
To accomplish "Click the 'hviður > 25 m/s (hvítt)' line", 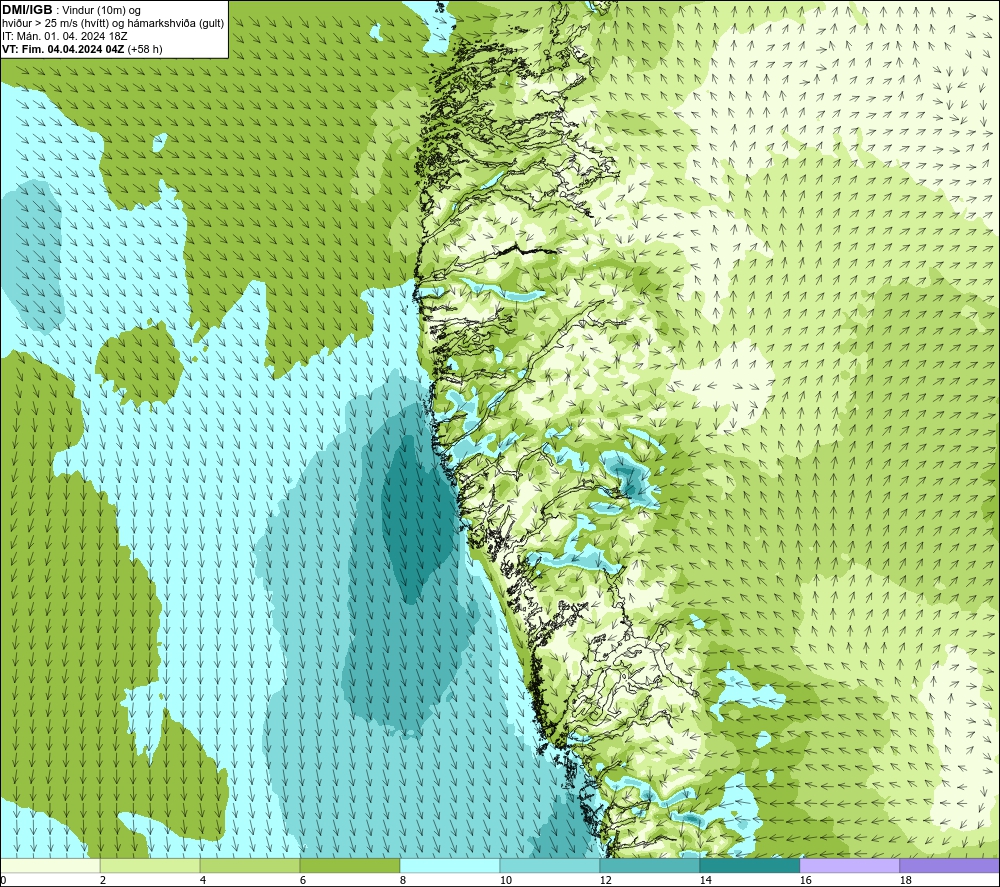I will pos(55,24).
